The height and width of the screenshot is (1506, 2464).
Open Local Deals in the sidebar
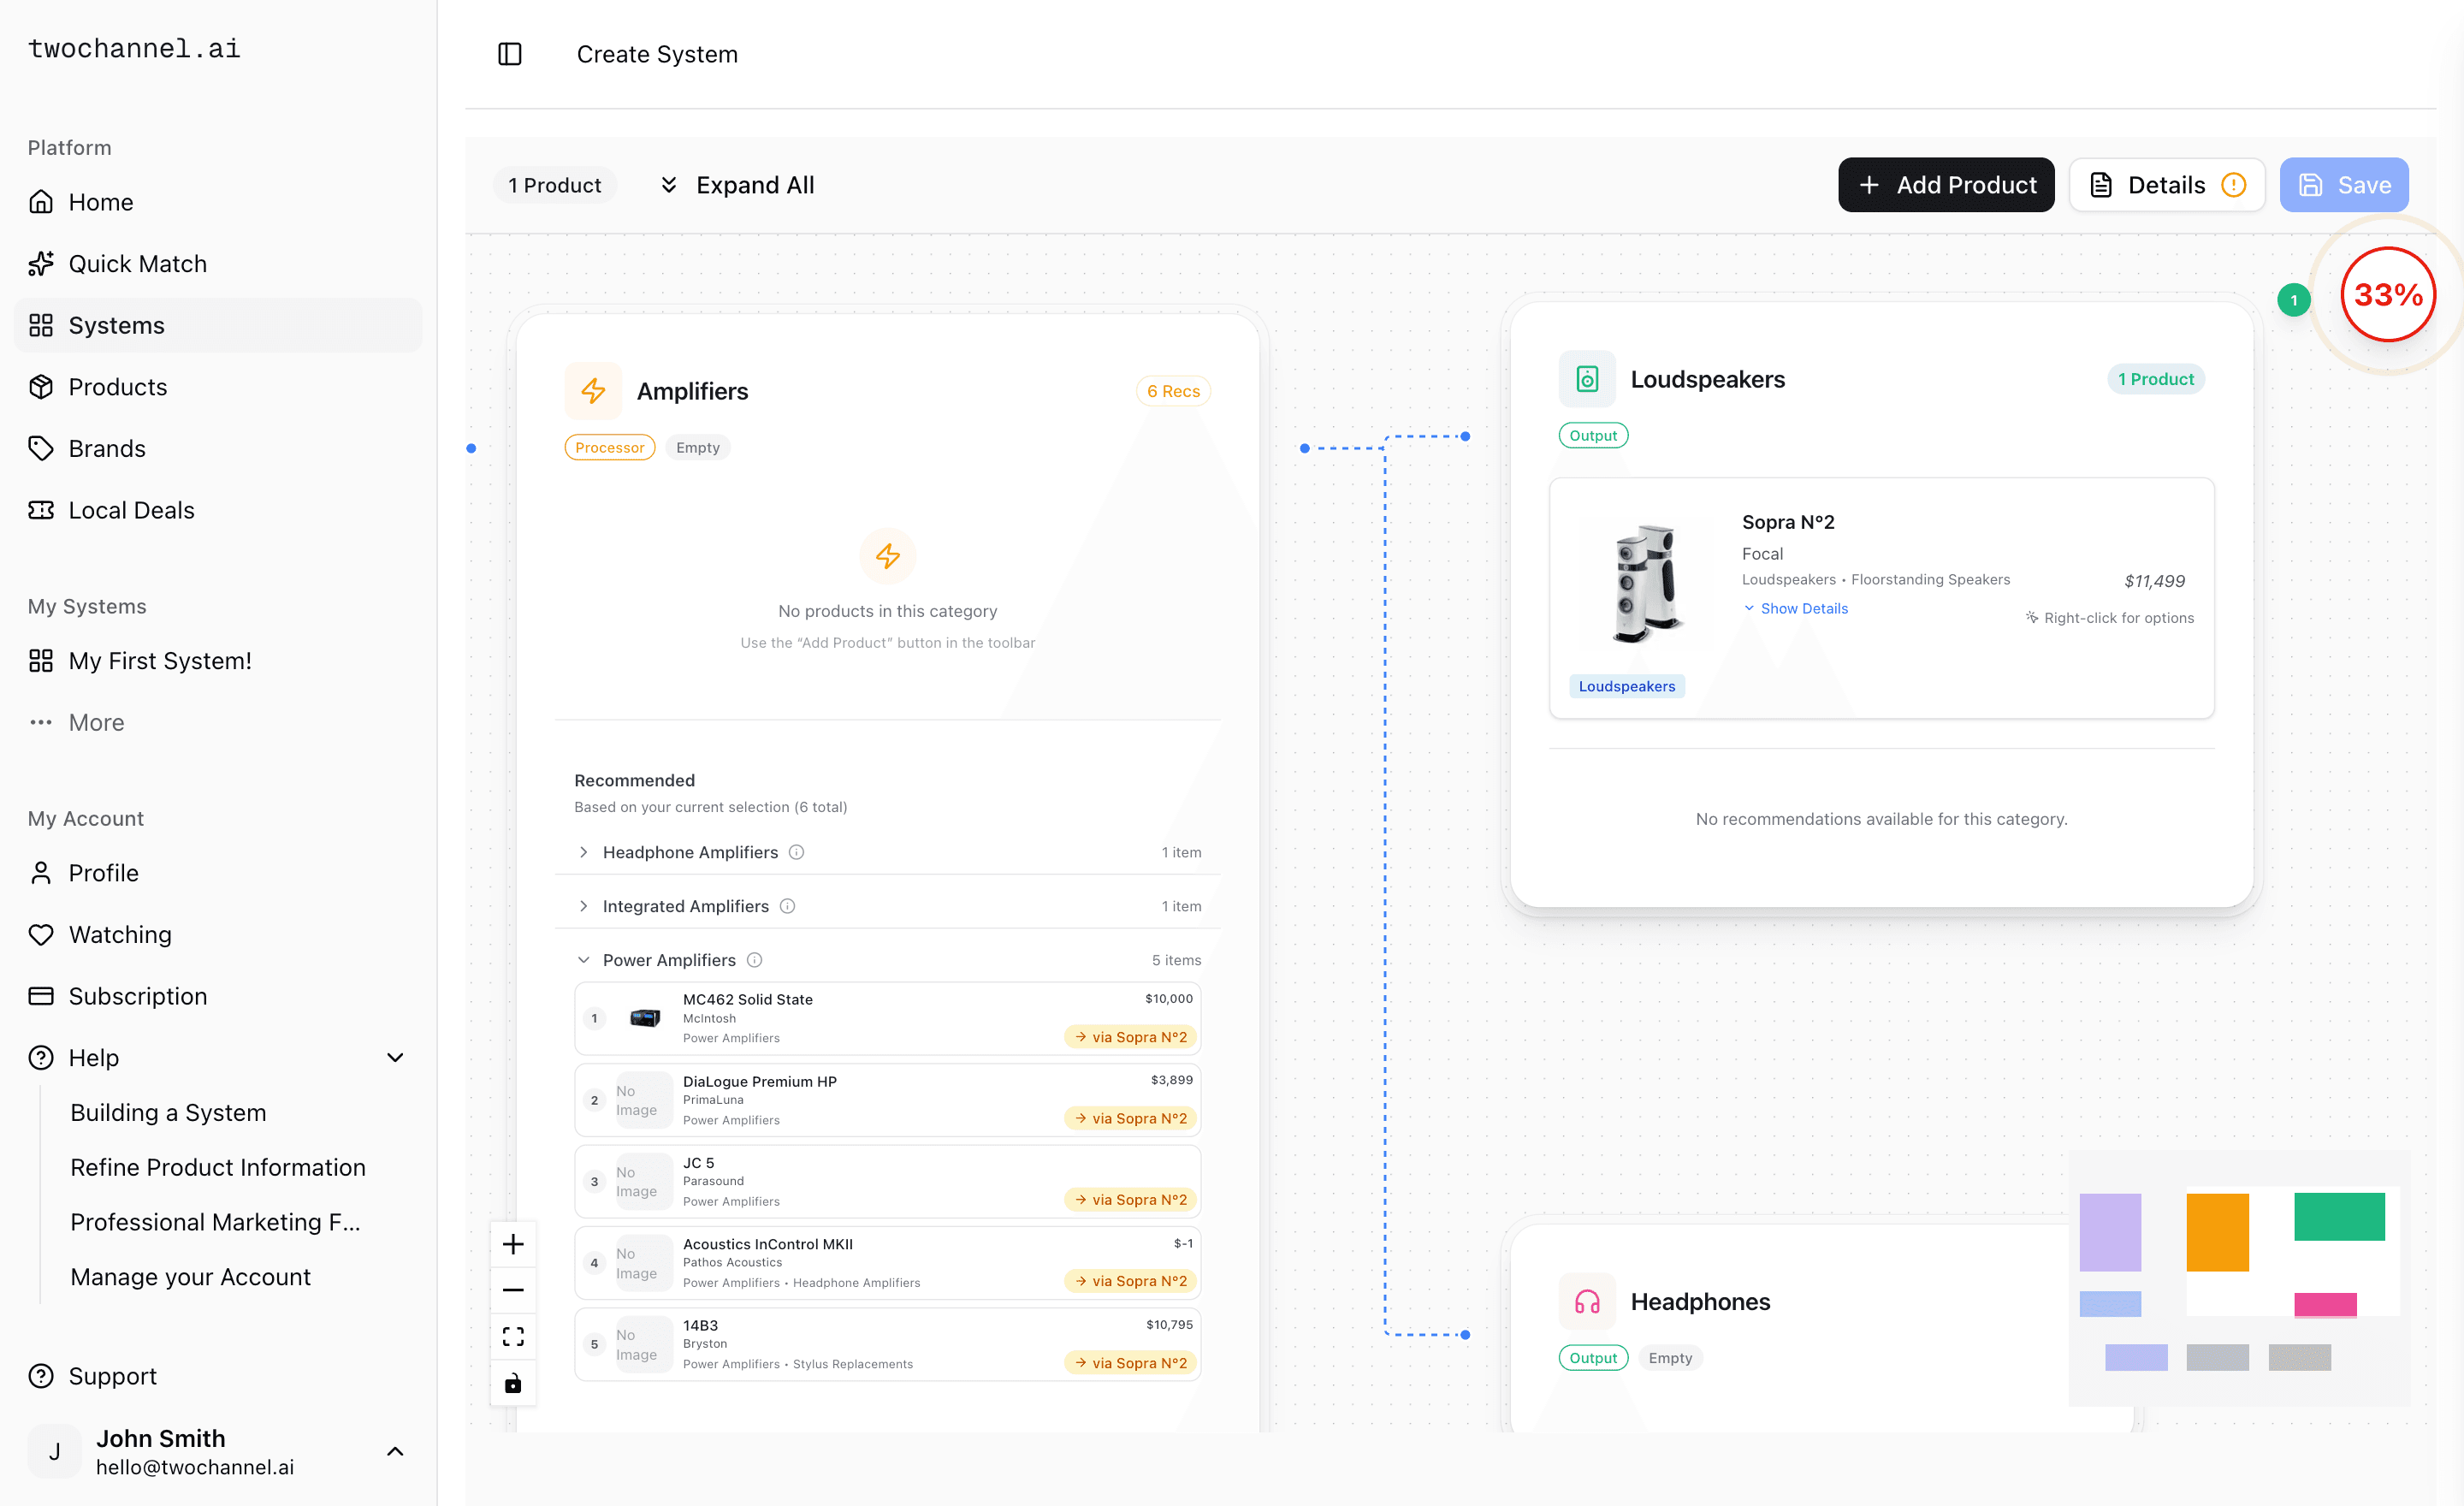pyautogui.click(x=131, y=510)
